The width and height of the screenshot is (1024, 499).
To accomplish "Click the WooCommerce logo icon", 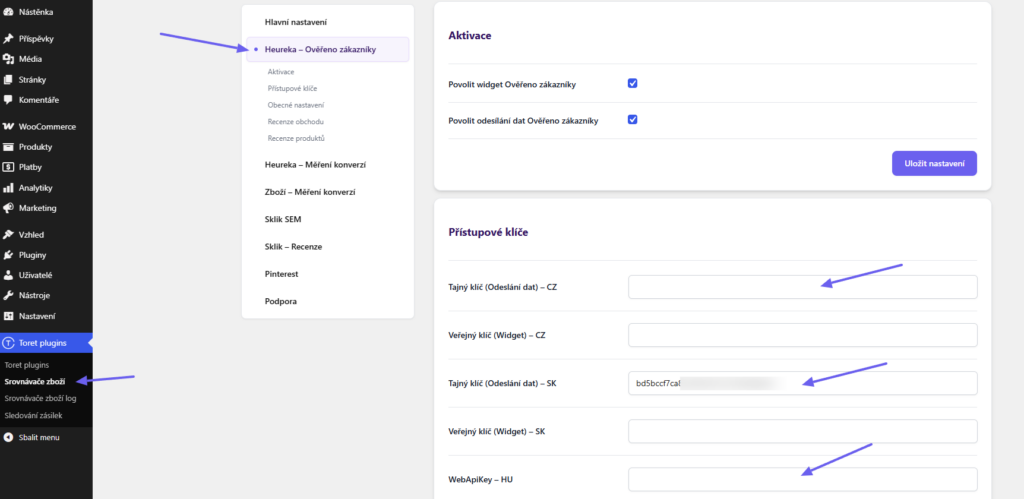I will (x=8, y=127).
